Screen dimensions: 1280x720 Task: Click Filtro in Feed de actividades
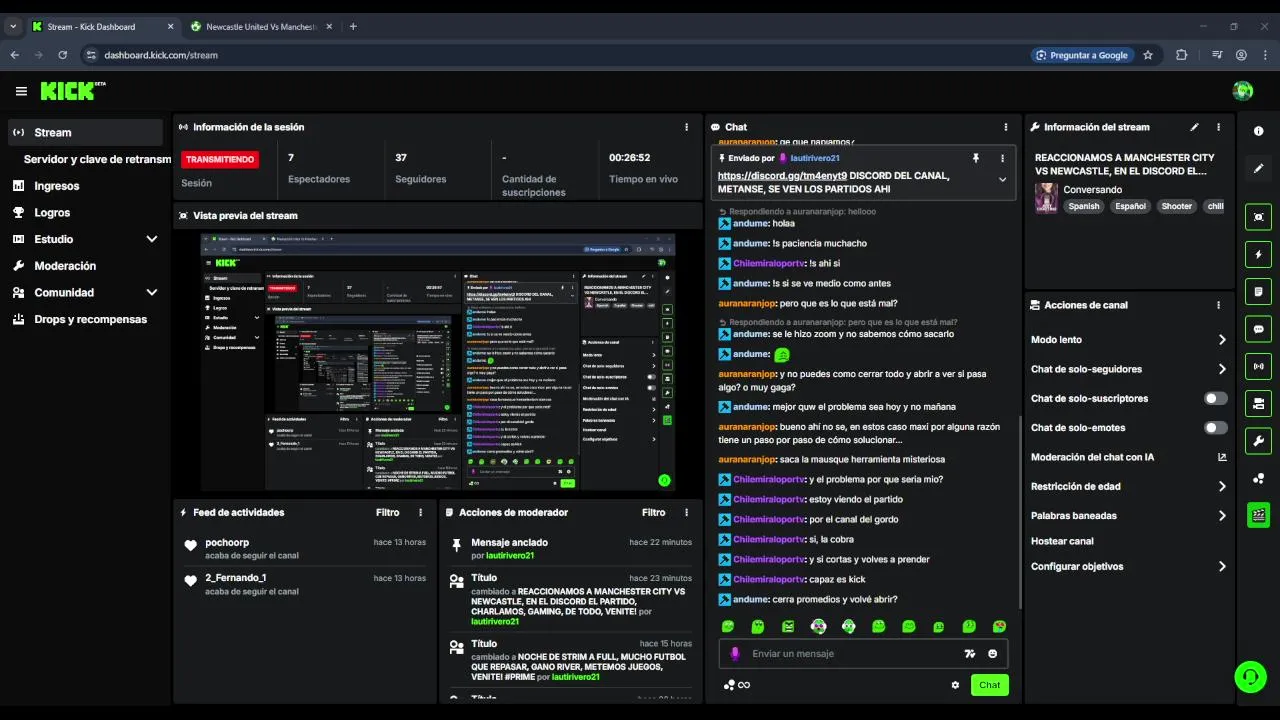click(388, 512)
